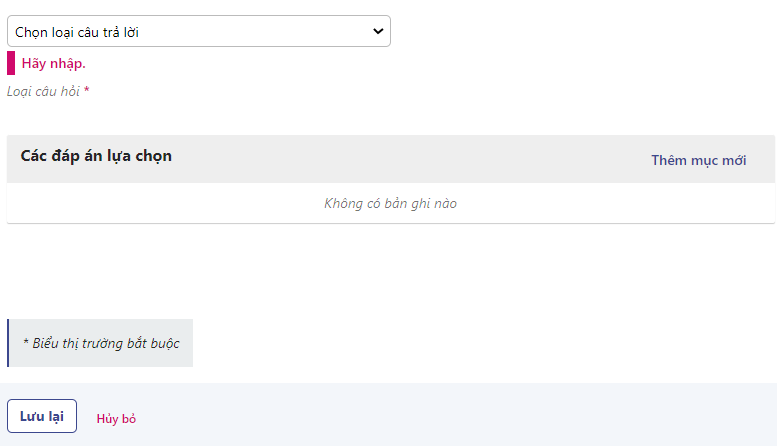Open the "Chọn loại câu trả lời" dropdown
The image size is (777, 446).
[x=198, y=31]
